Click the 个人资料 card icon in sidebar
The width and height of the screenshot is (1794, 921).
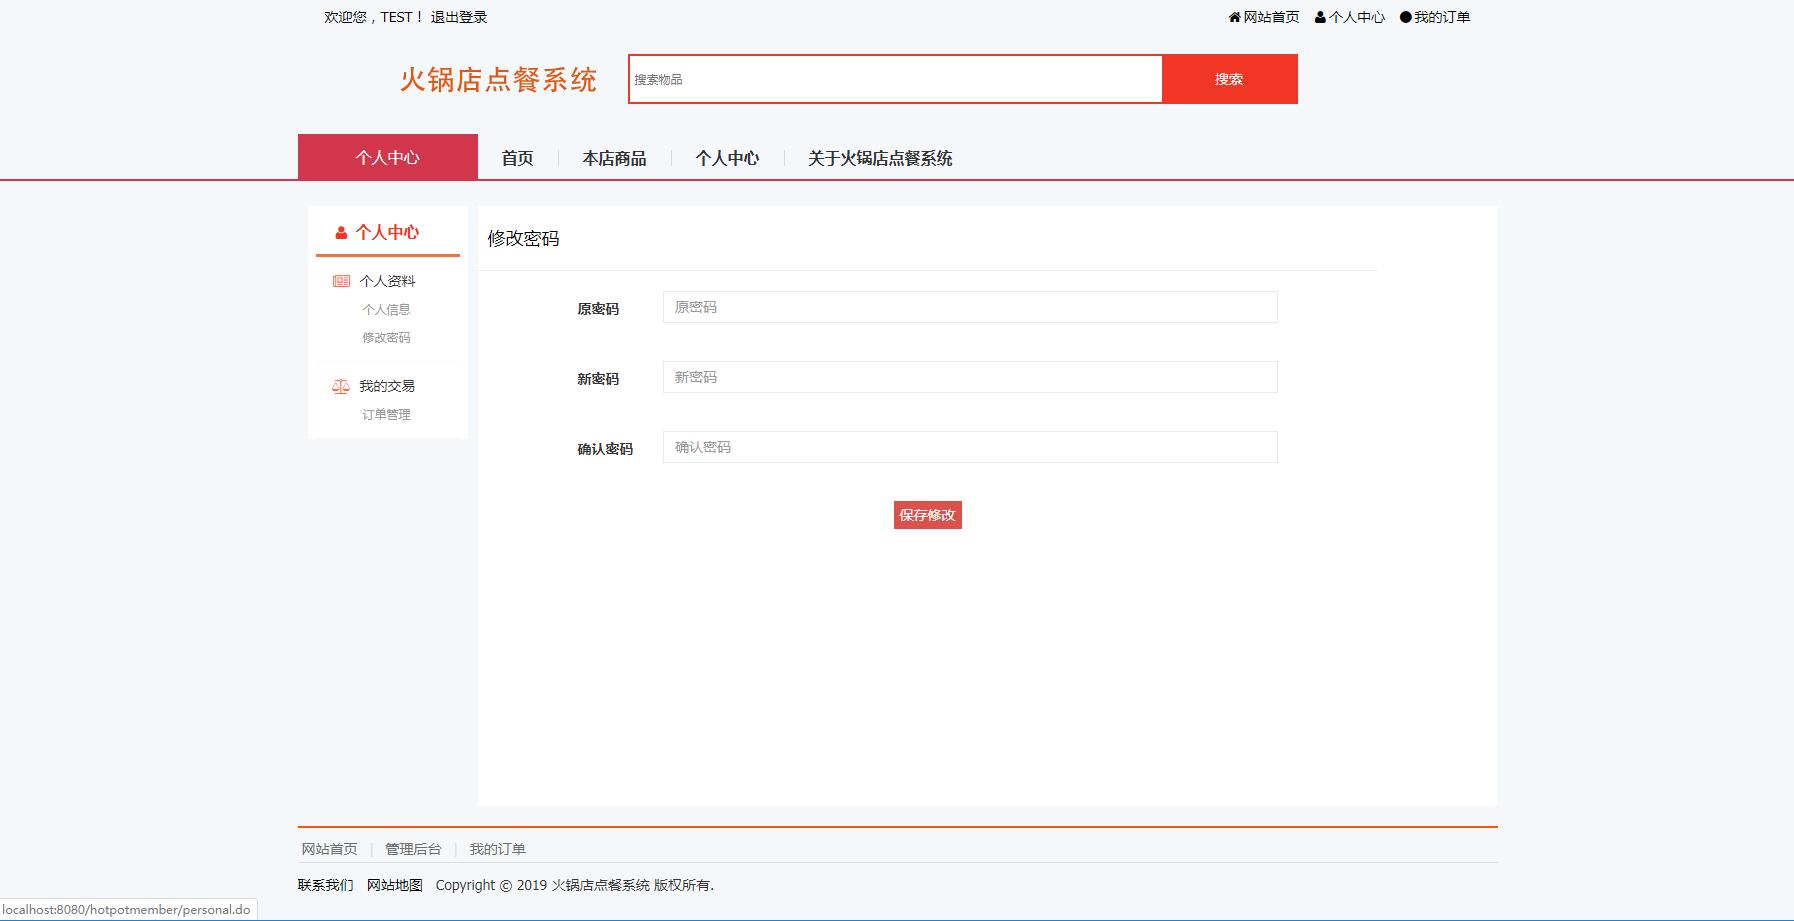(341, 281)
